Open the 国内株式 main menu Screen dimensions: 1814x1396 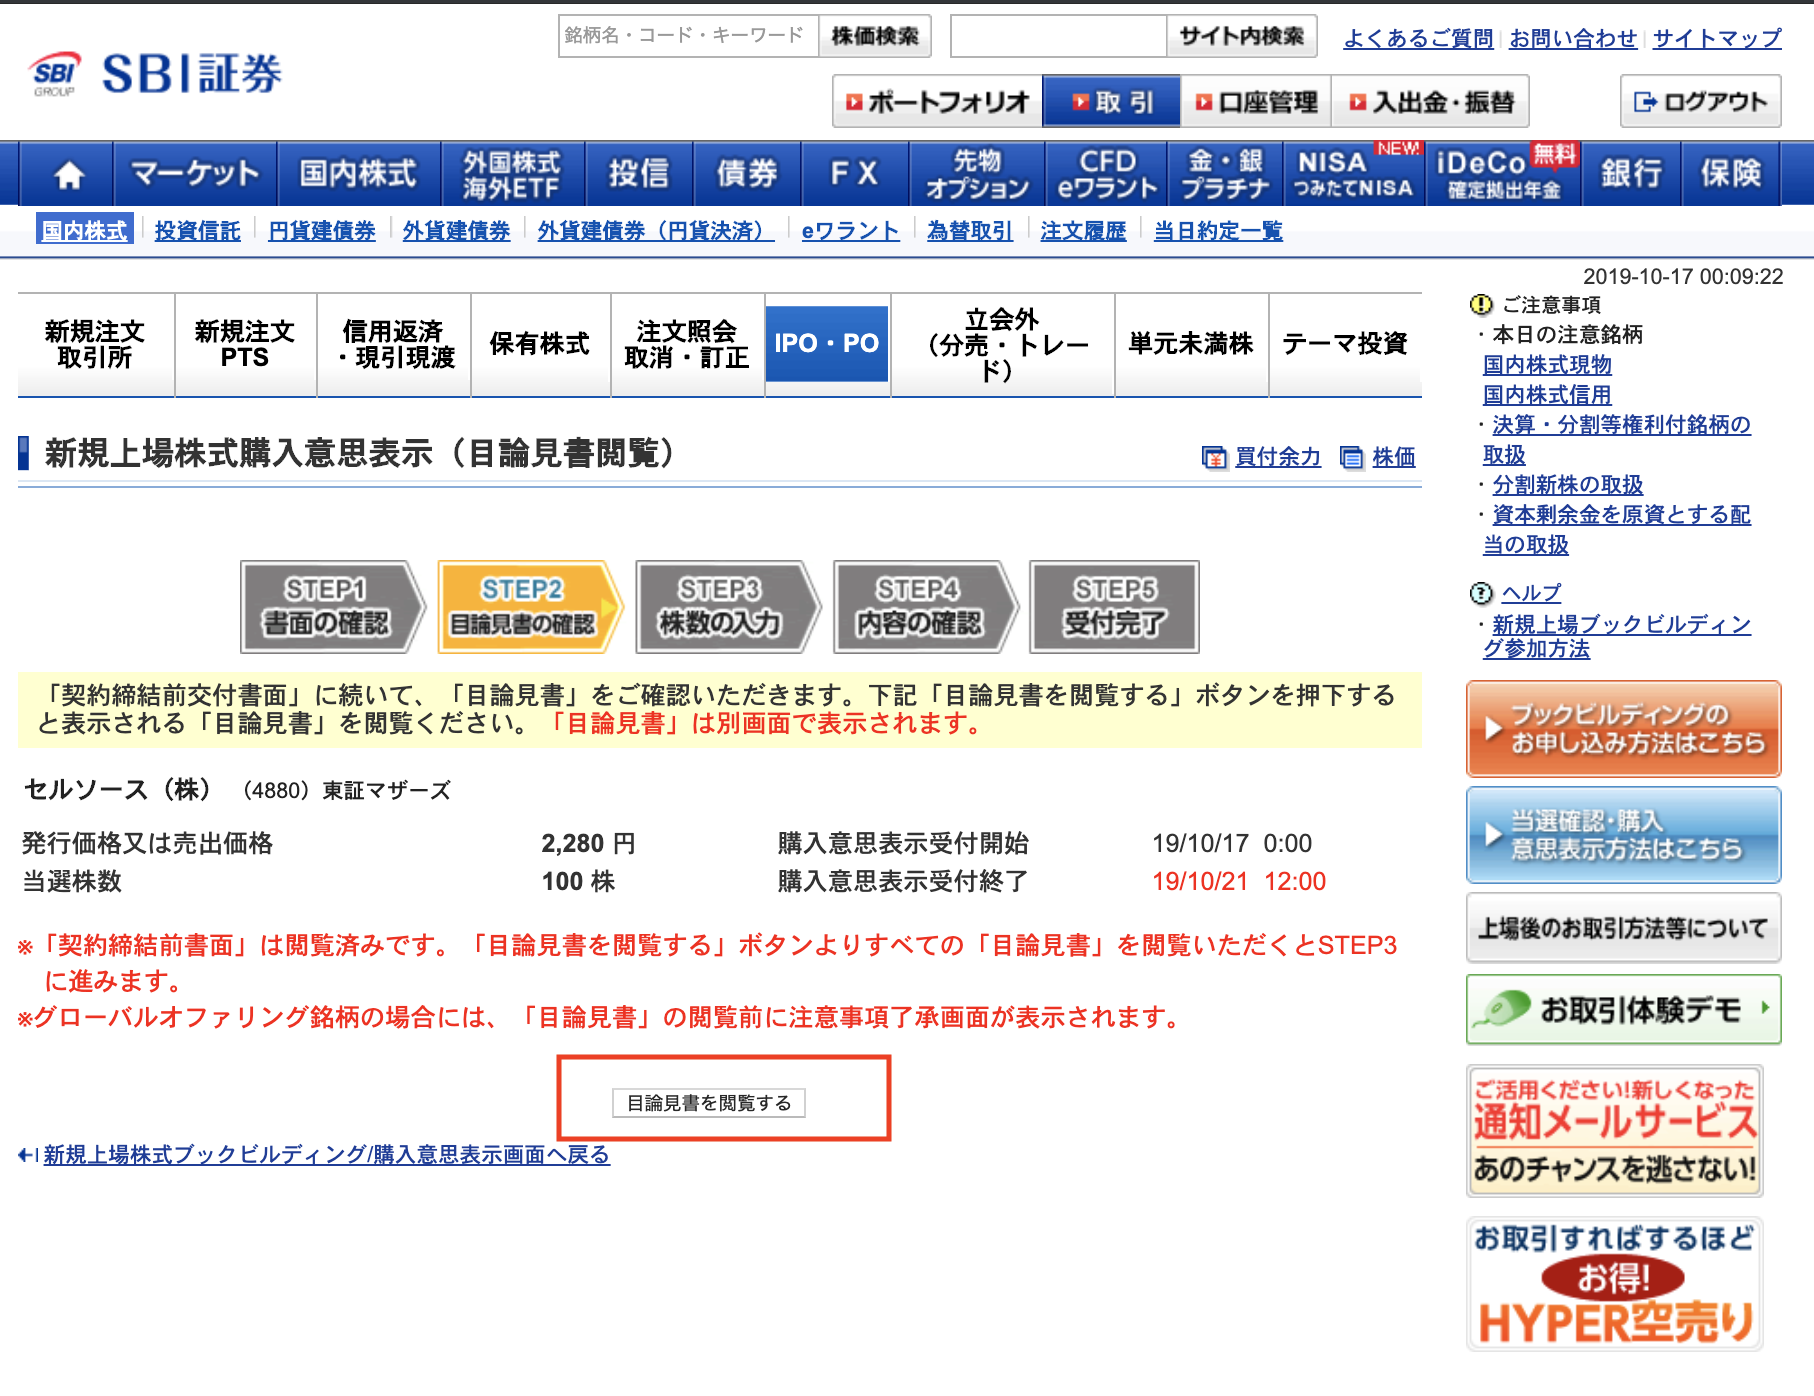pos(358,174)
